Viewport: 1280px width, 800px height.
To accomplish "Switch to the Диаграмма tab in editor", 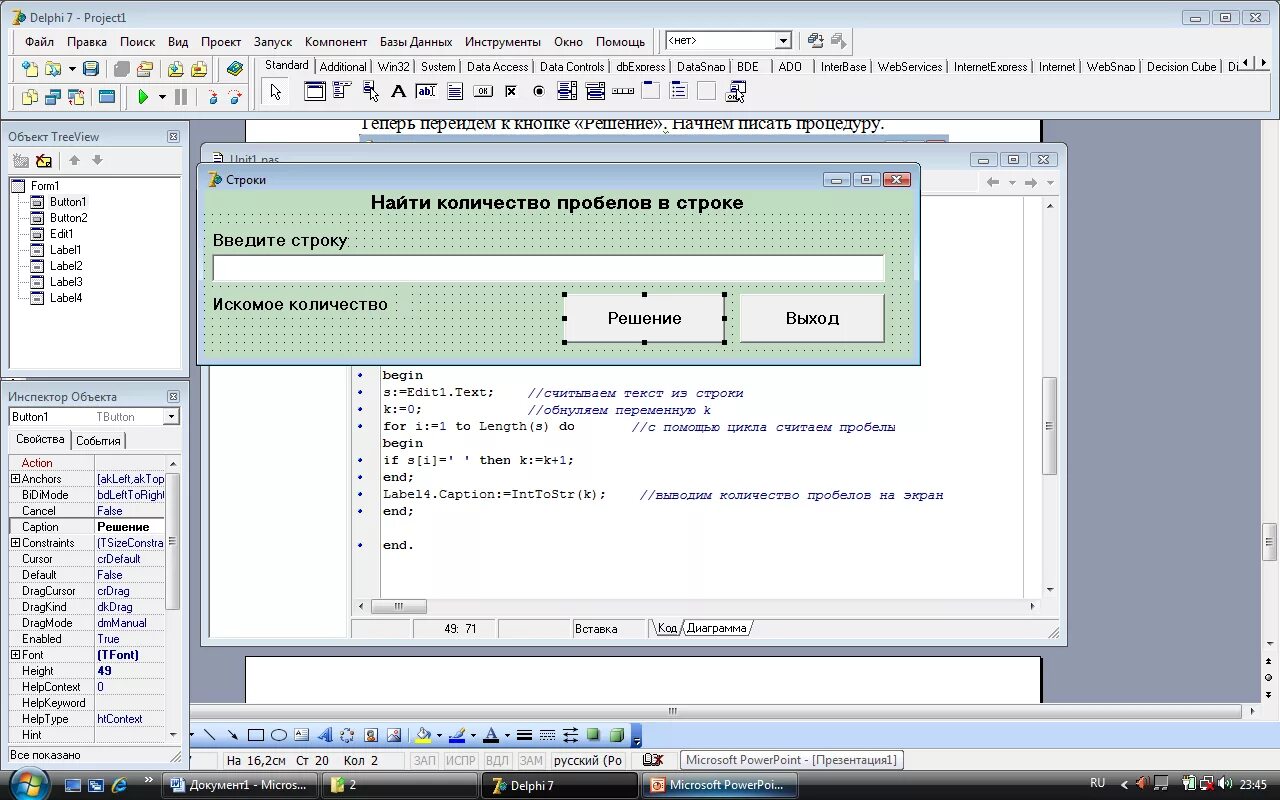I will click(716, 628).
